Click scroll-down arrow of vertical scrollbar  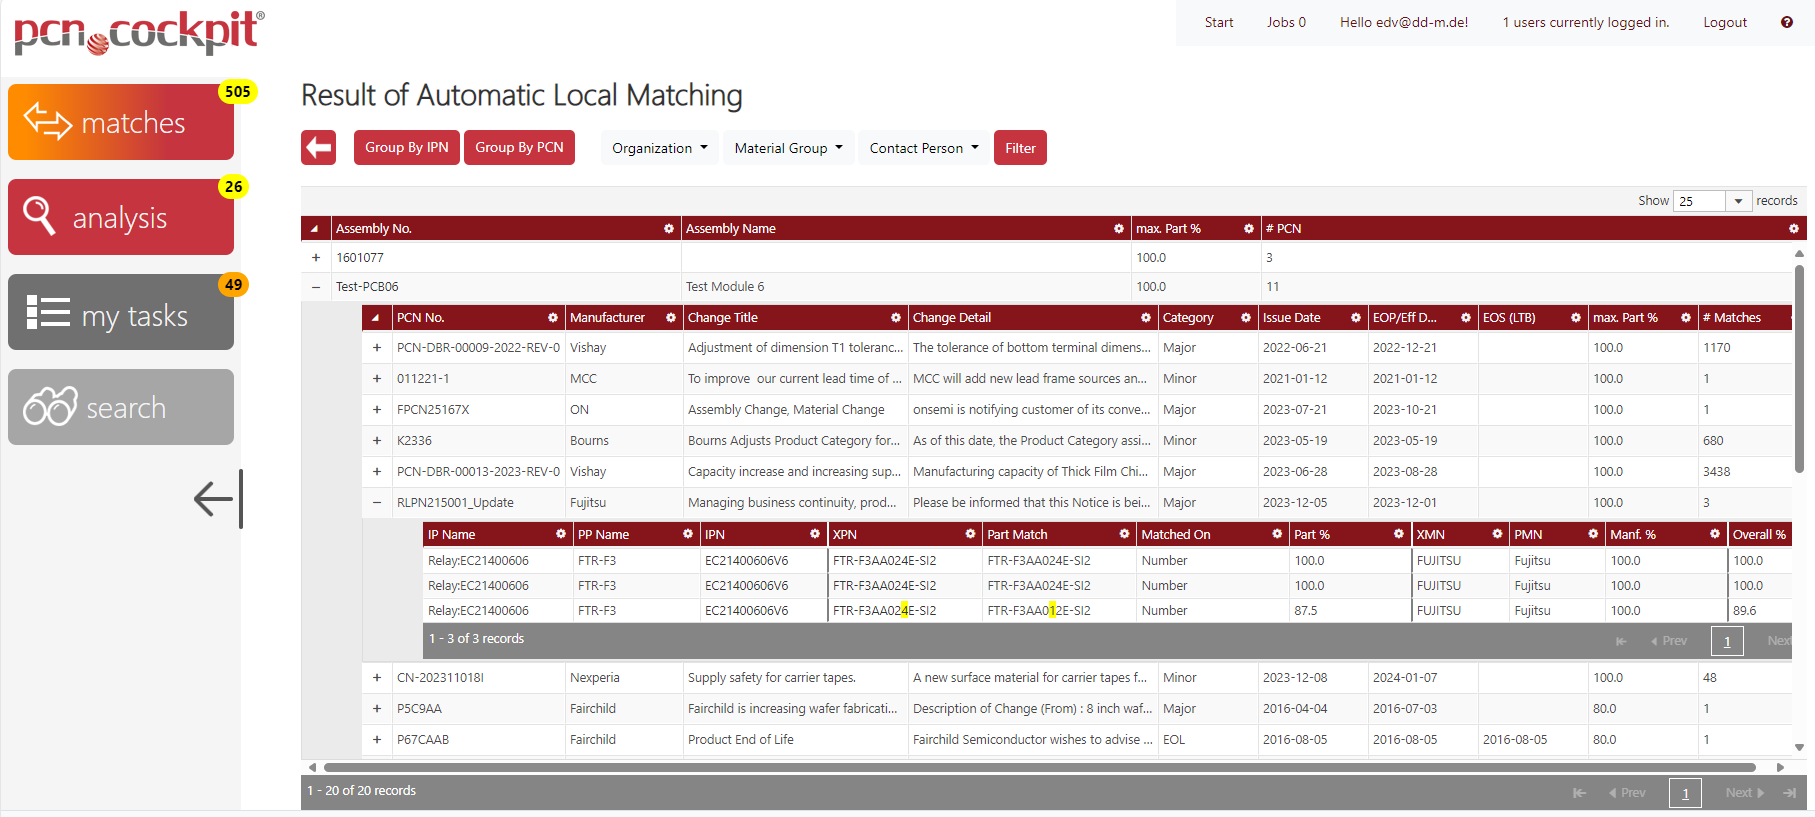pos(1799,748)
